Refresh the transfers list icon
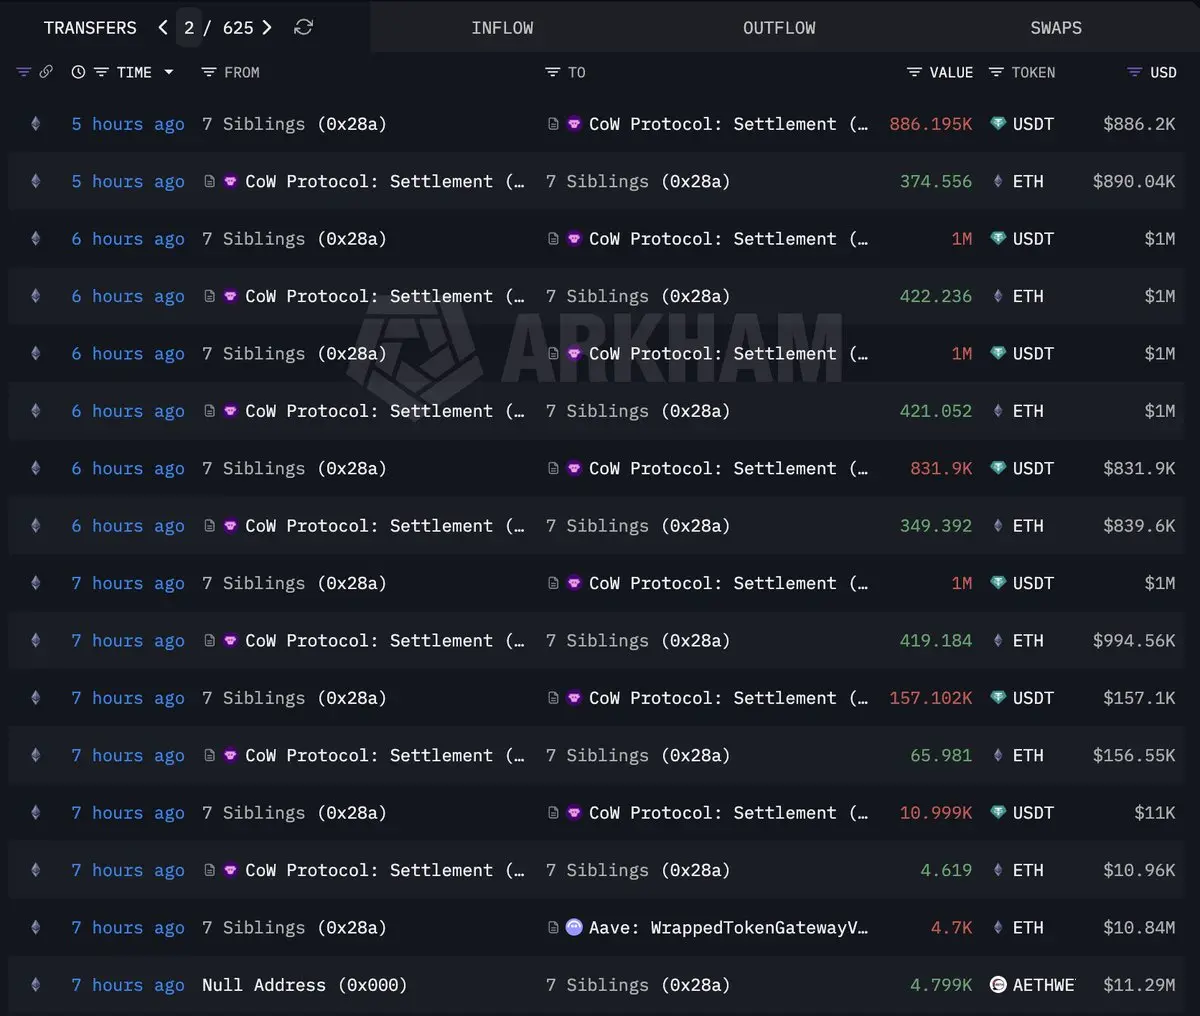Screen dimensions: 1200x1016 [303, 27]
